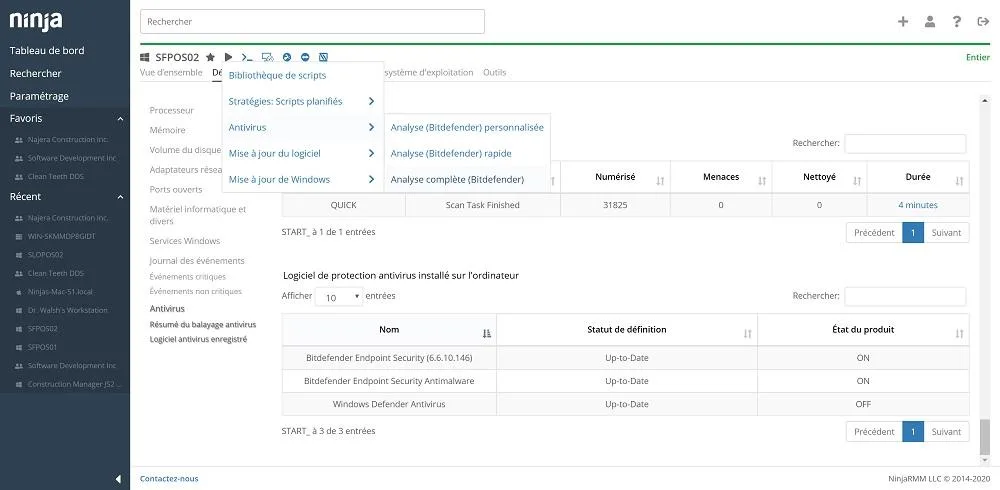Image resolution: width=1000 pixels, height=490 pixels.
Task: Choose Analyse complète (Bitdefender)
Action: (x=457, y=180)
